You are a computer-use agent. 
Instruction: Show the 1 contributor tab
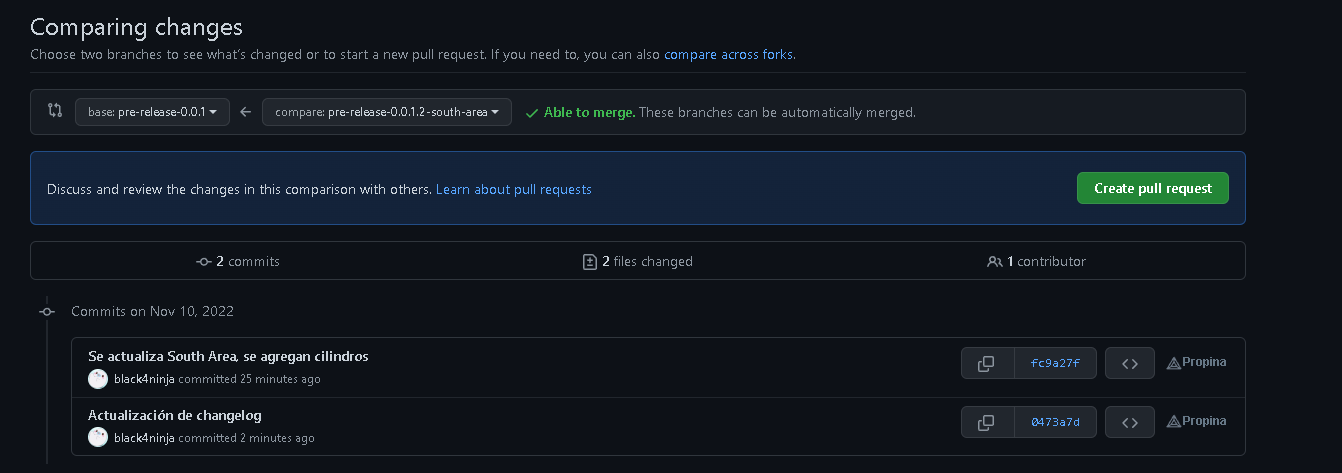pyautogui.click(x=1036, y=261)
